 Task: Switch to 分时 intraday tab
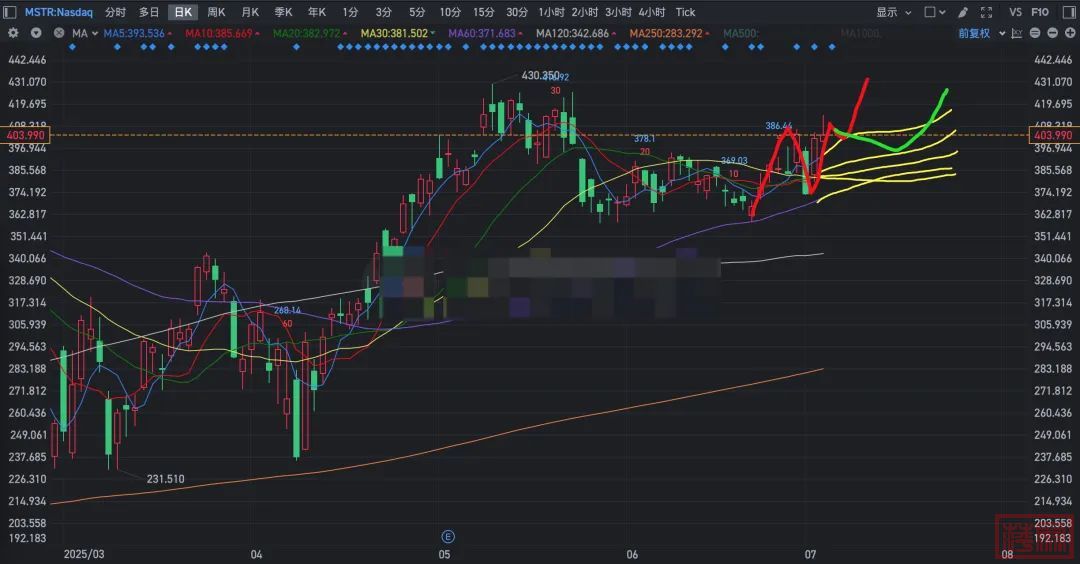(x=116, y=12)
